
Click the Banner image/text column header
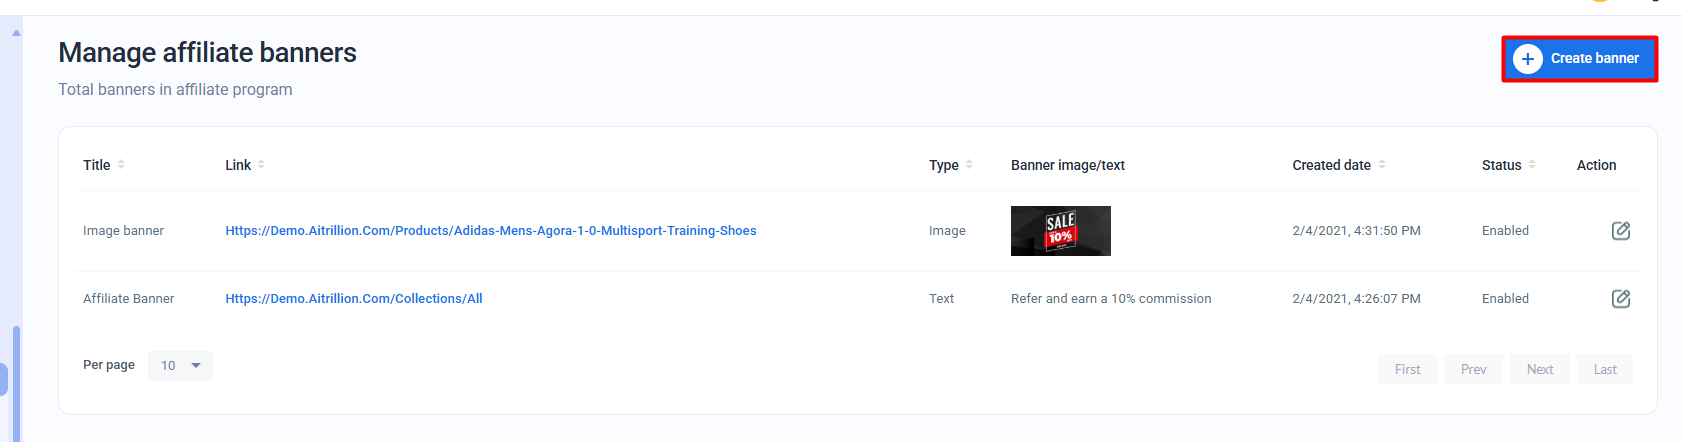[x=1067, y=165]
